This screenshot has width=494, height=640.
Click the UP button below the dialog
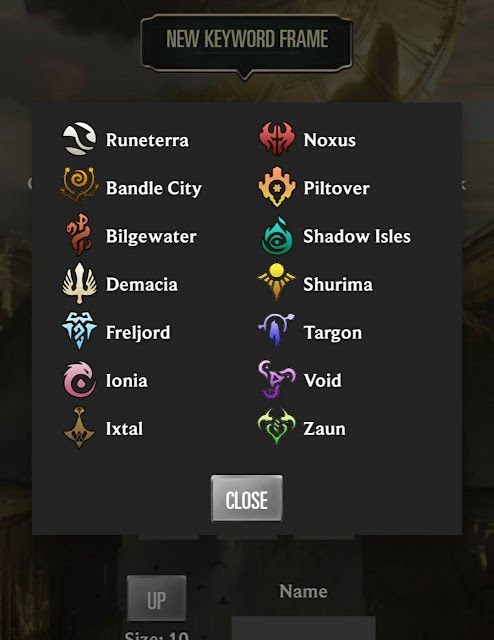(x=157, y=599)
